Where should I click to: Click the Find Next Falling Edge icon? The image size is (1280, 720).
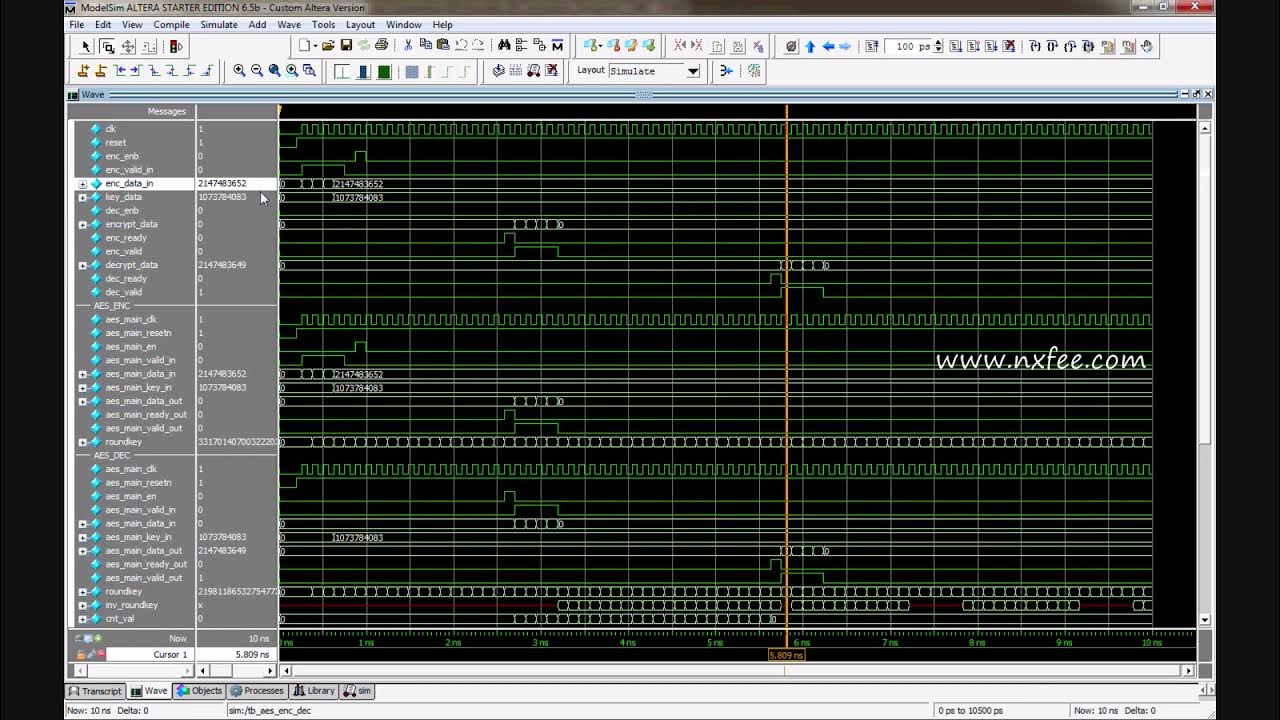click(x=171, y=71)
